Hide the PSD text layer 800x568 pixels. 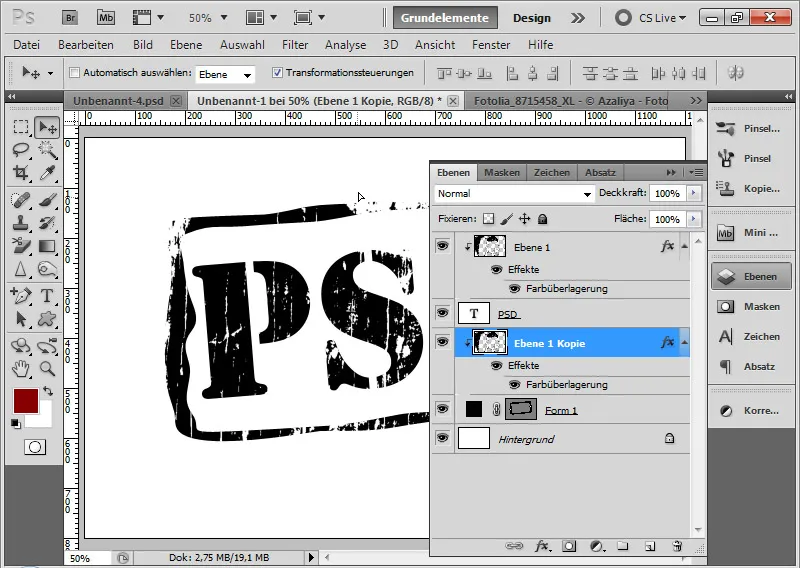click(442, 313)
